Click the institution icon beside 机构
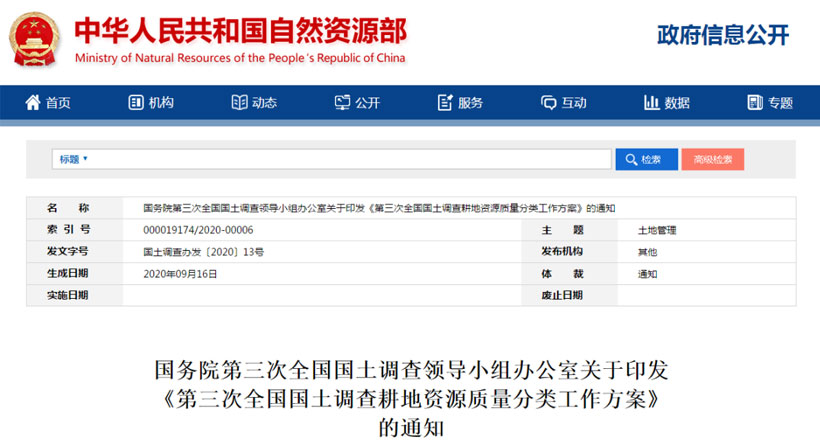This screenshot has height=440, width=820. coord(135,103)
